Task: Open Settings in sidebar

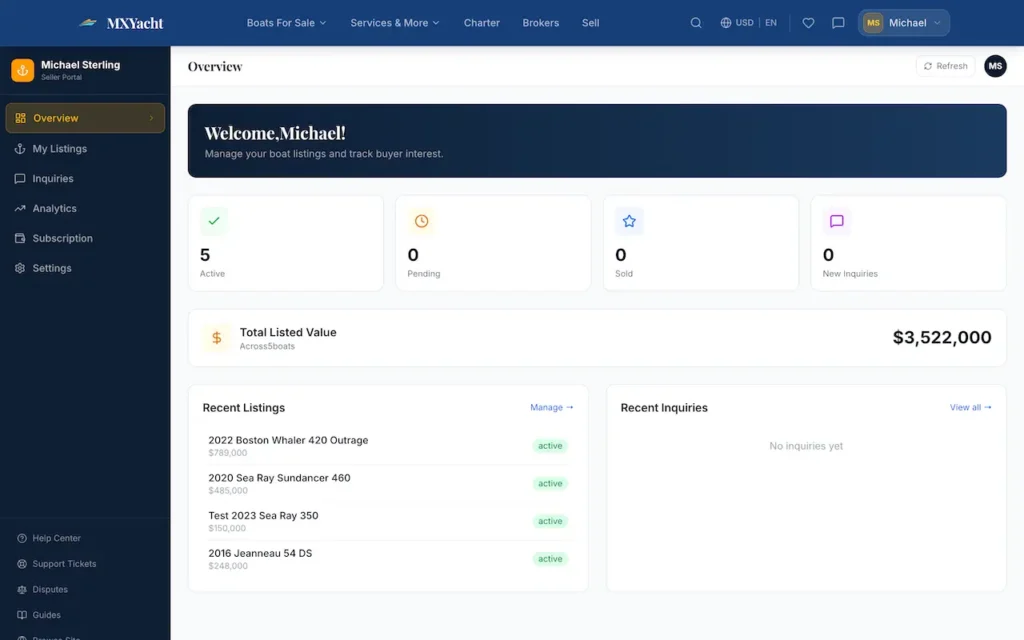Action: (x=85, y=268)
